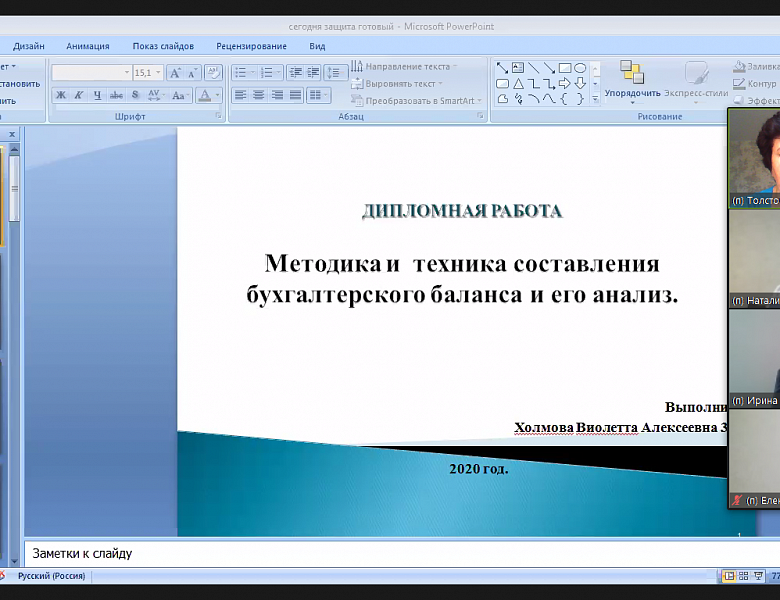
Task: Select right brace shape
Action: (580, 99)
